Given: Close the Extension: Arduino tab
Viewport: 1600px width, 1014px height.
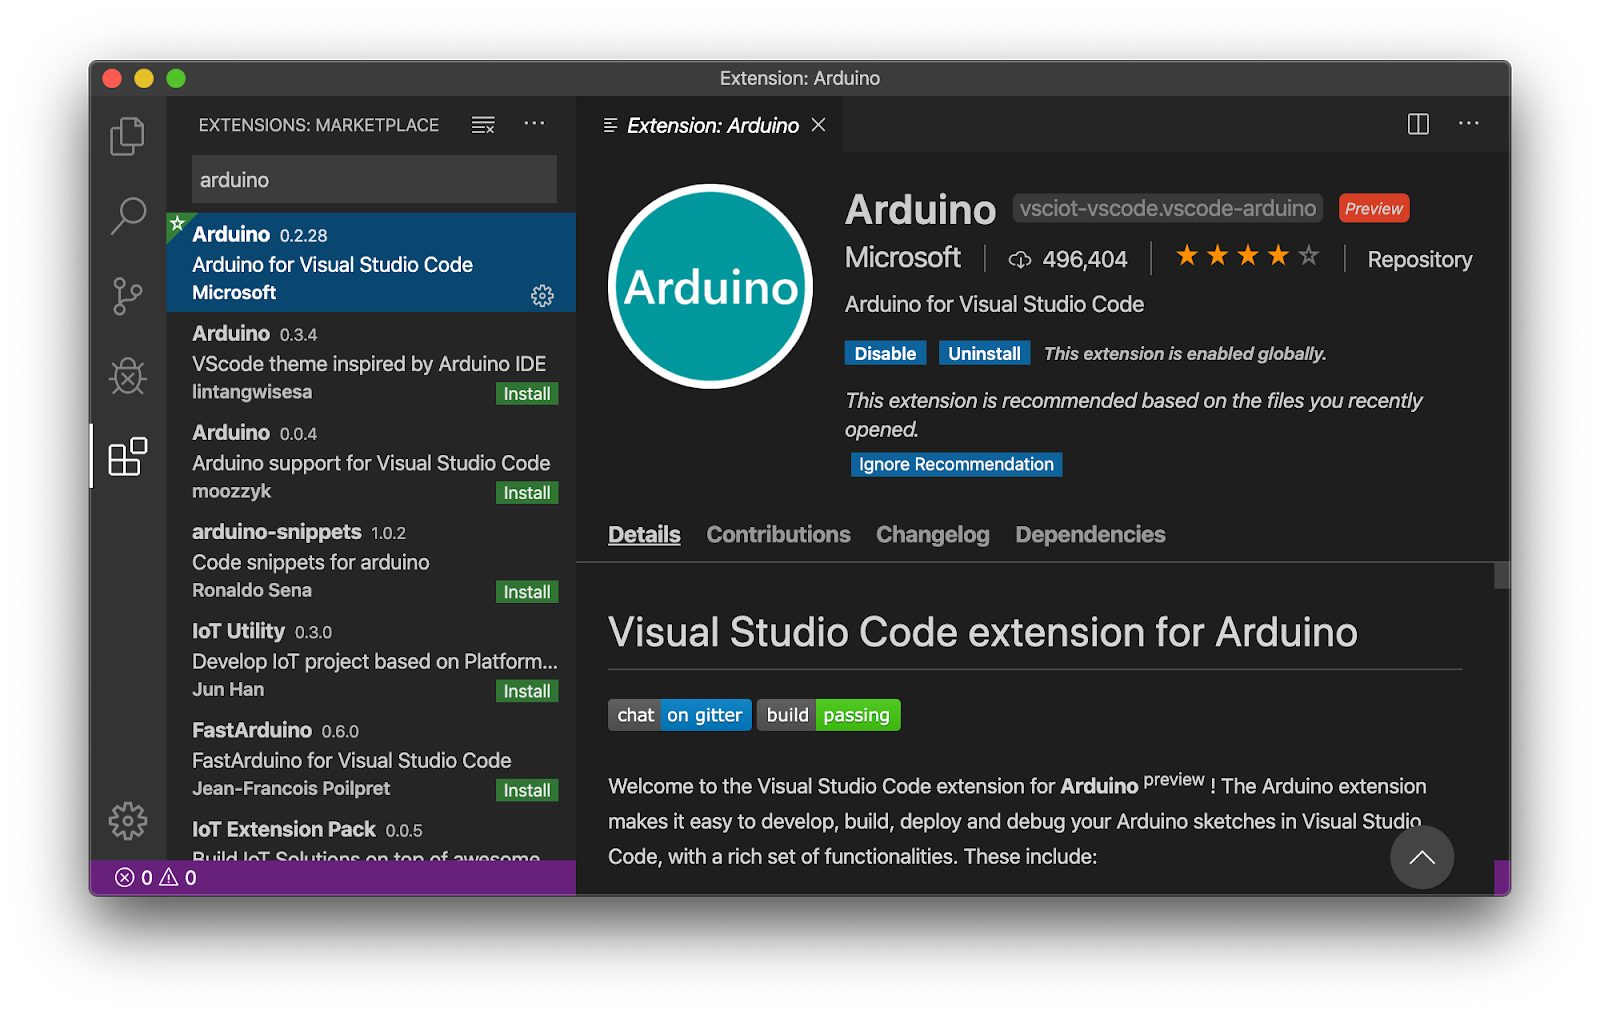Looking at the screenshot, I should click(x=819, y=125).
